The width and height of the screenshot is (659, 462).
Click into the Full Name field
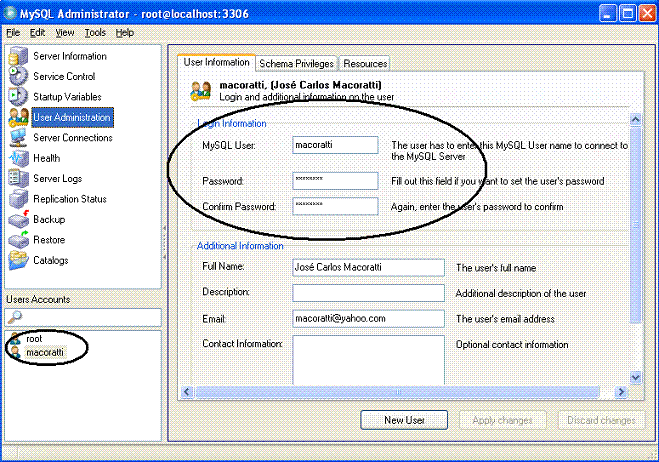pos(368,267)
